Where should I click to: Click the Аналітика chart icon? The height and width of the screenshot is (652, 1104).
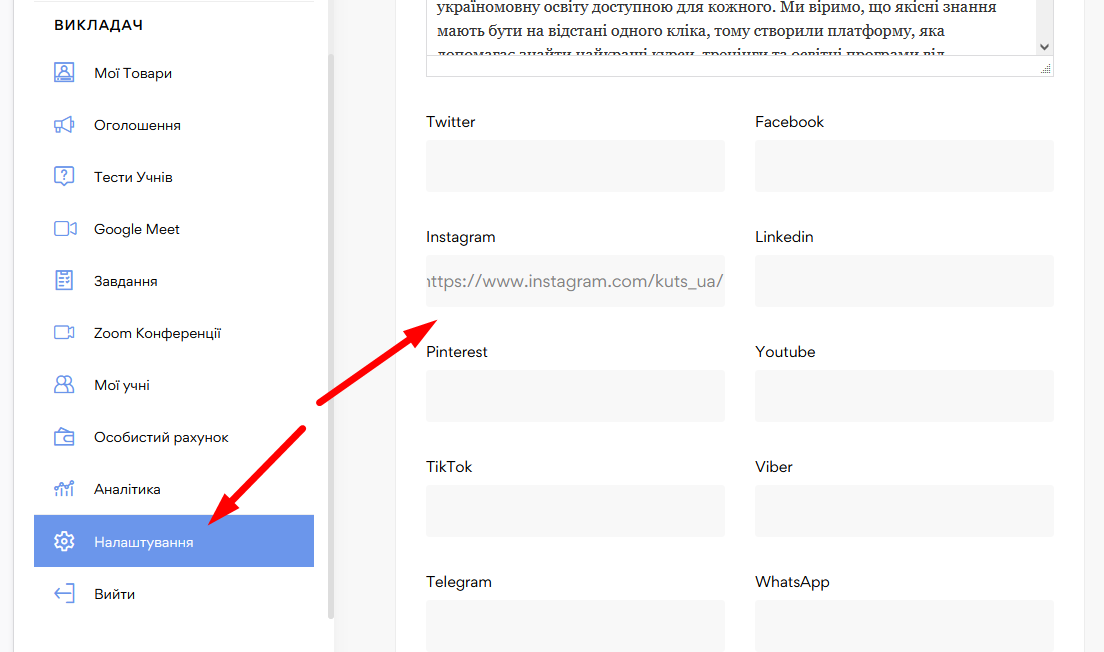pos(64,489)
